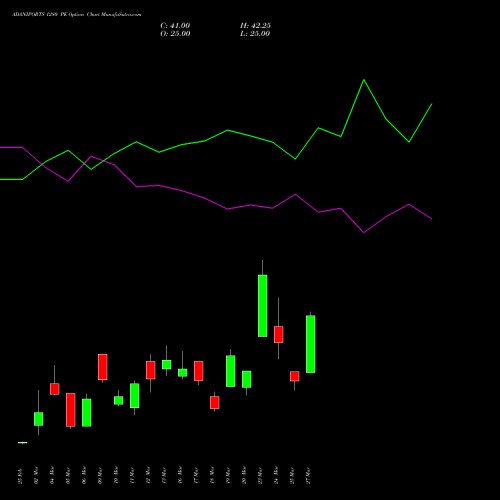The height and width of the screenshot is (500, 500).
Task: Select the close value C: 41.00
Action: (x=175, y=26)
